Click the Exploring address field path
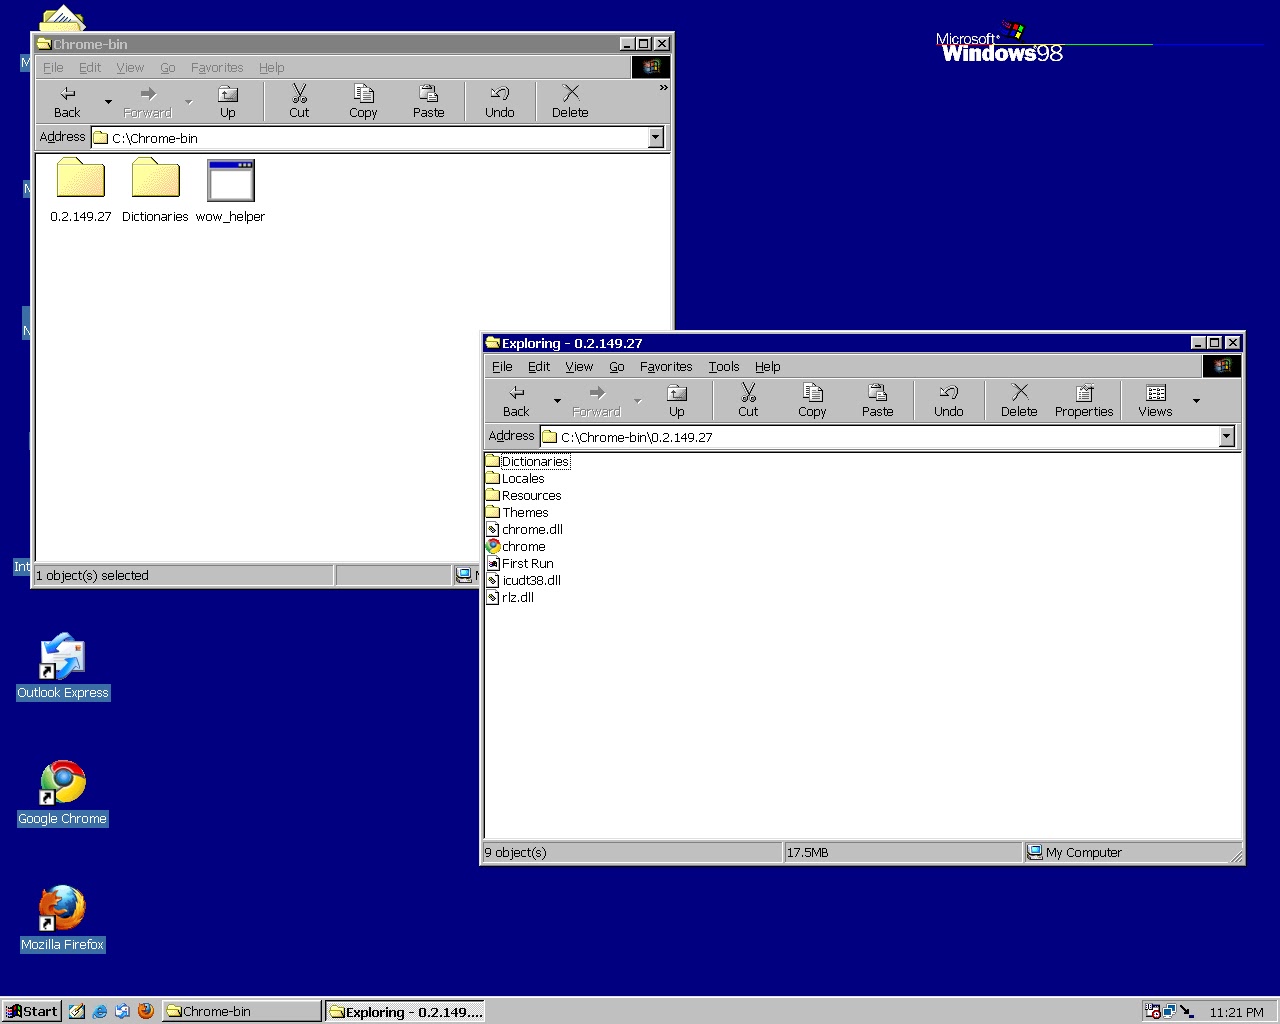Screen dimensions: 1280x1024 coord(879,437)
